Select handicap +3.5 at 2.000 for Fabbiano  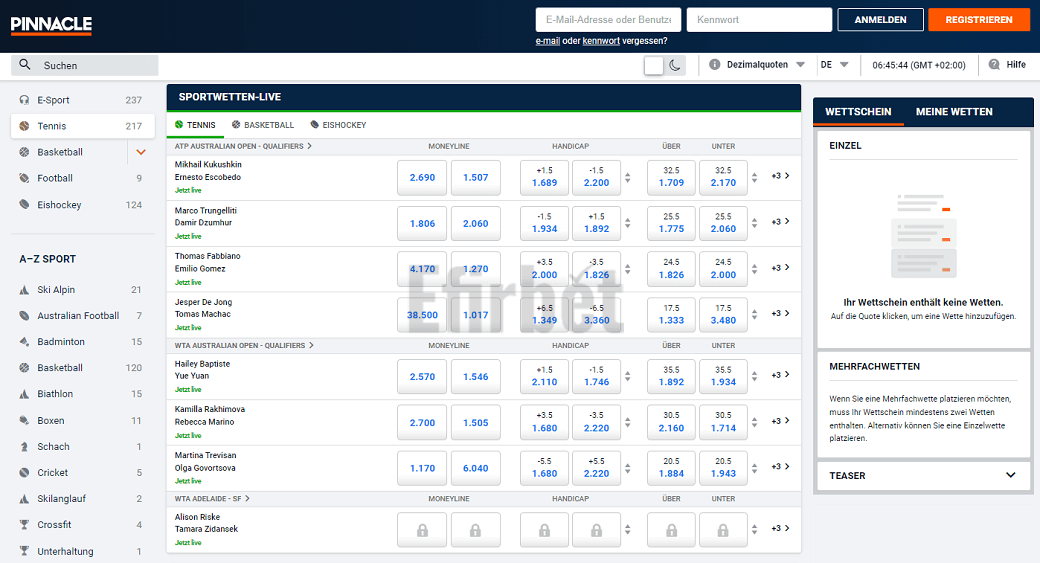544,269
